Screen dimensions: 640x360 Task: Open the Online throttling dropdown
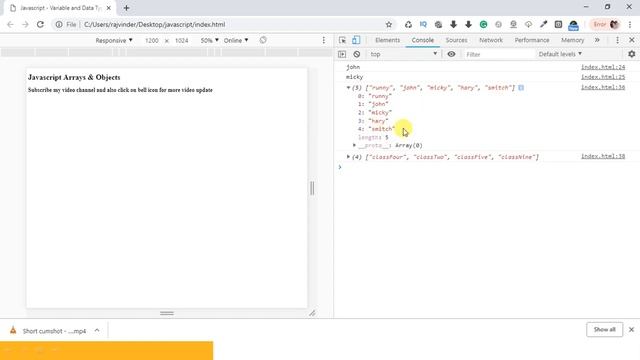coord(236,40)
